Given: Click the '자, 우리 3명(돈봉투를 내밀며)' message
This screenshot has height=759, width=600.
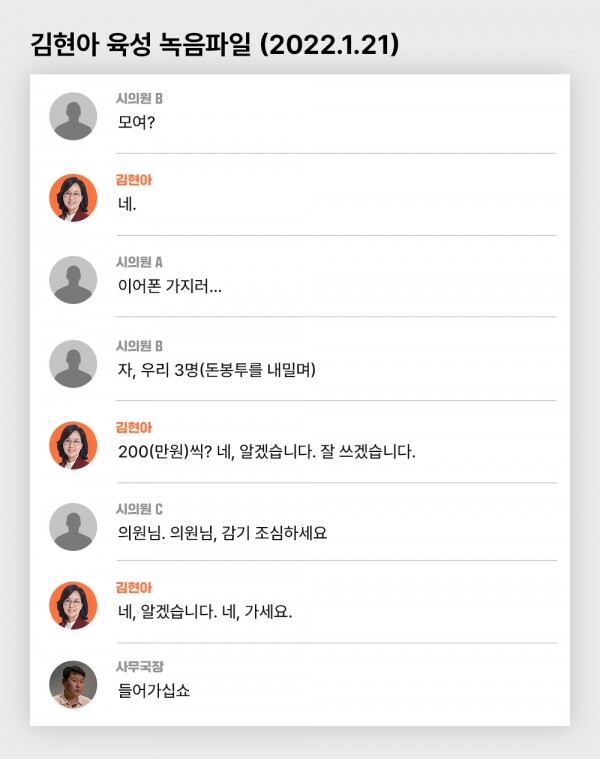Looking at the screenshot, I should click(216, 370).
